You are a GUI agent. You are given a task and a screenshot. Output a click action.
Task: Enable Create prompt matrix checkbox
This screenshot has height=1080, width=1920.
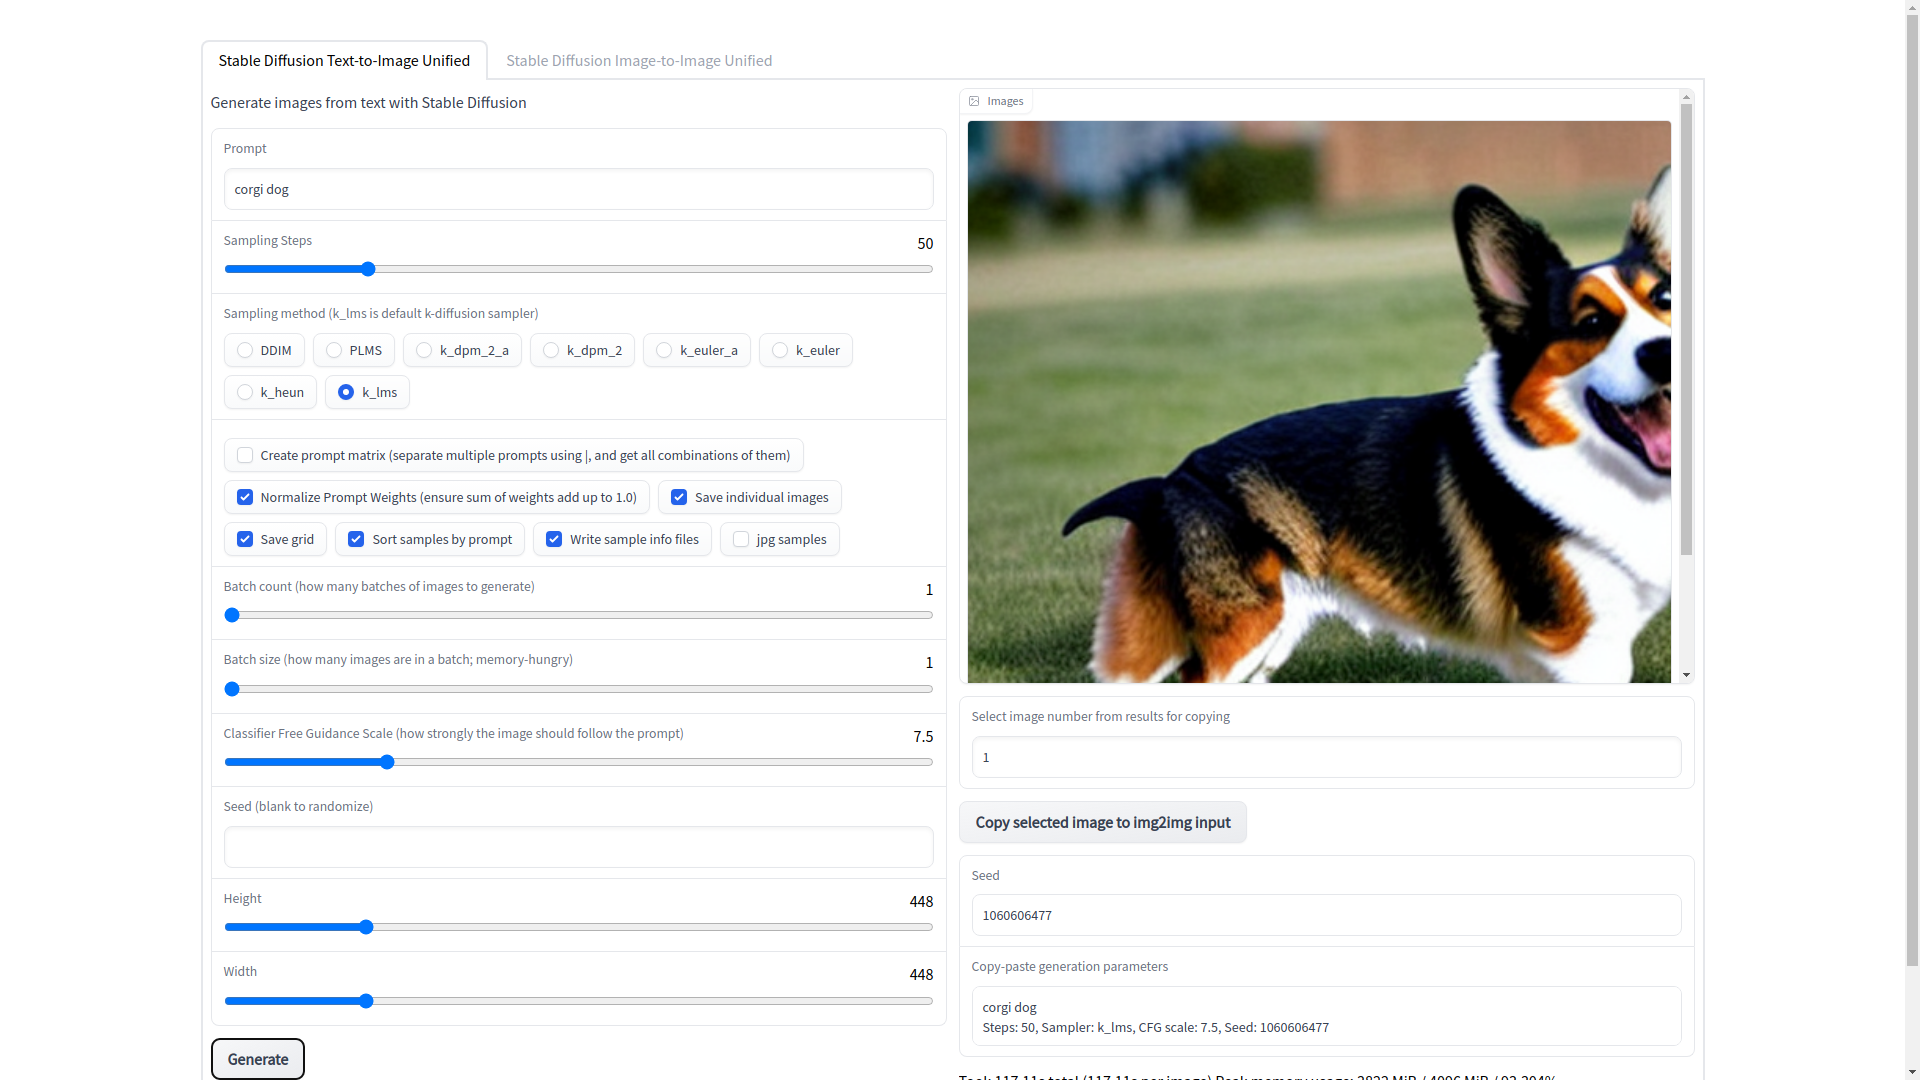245,455
